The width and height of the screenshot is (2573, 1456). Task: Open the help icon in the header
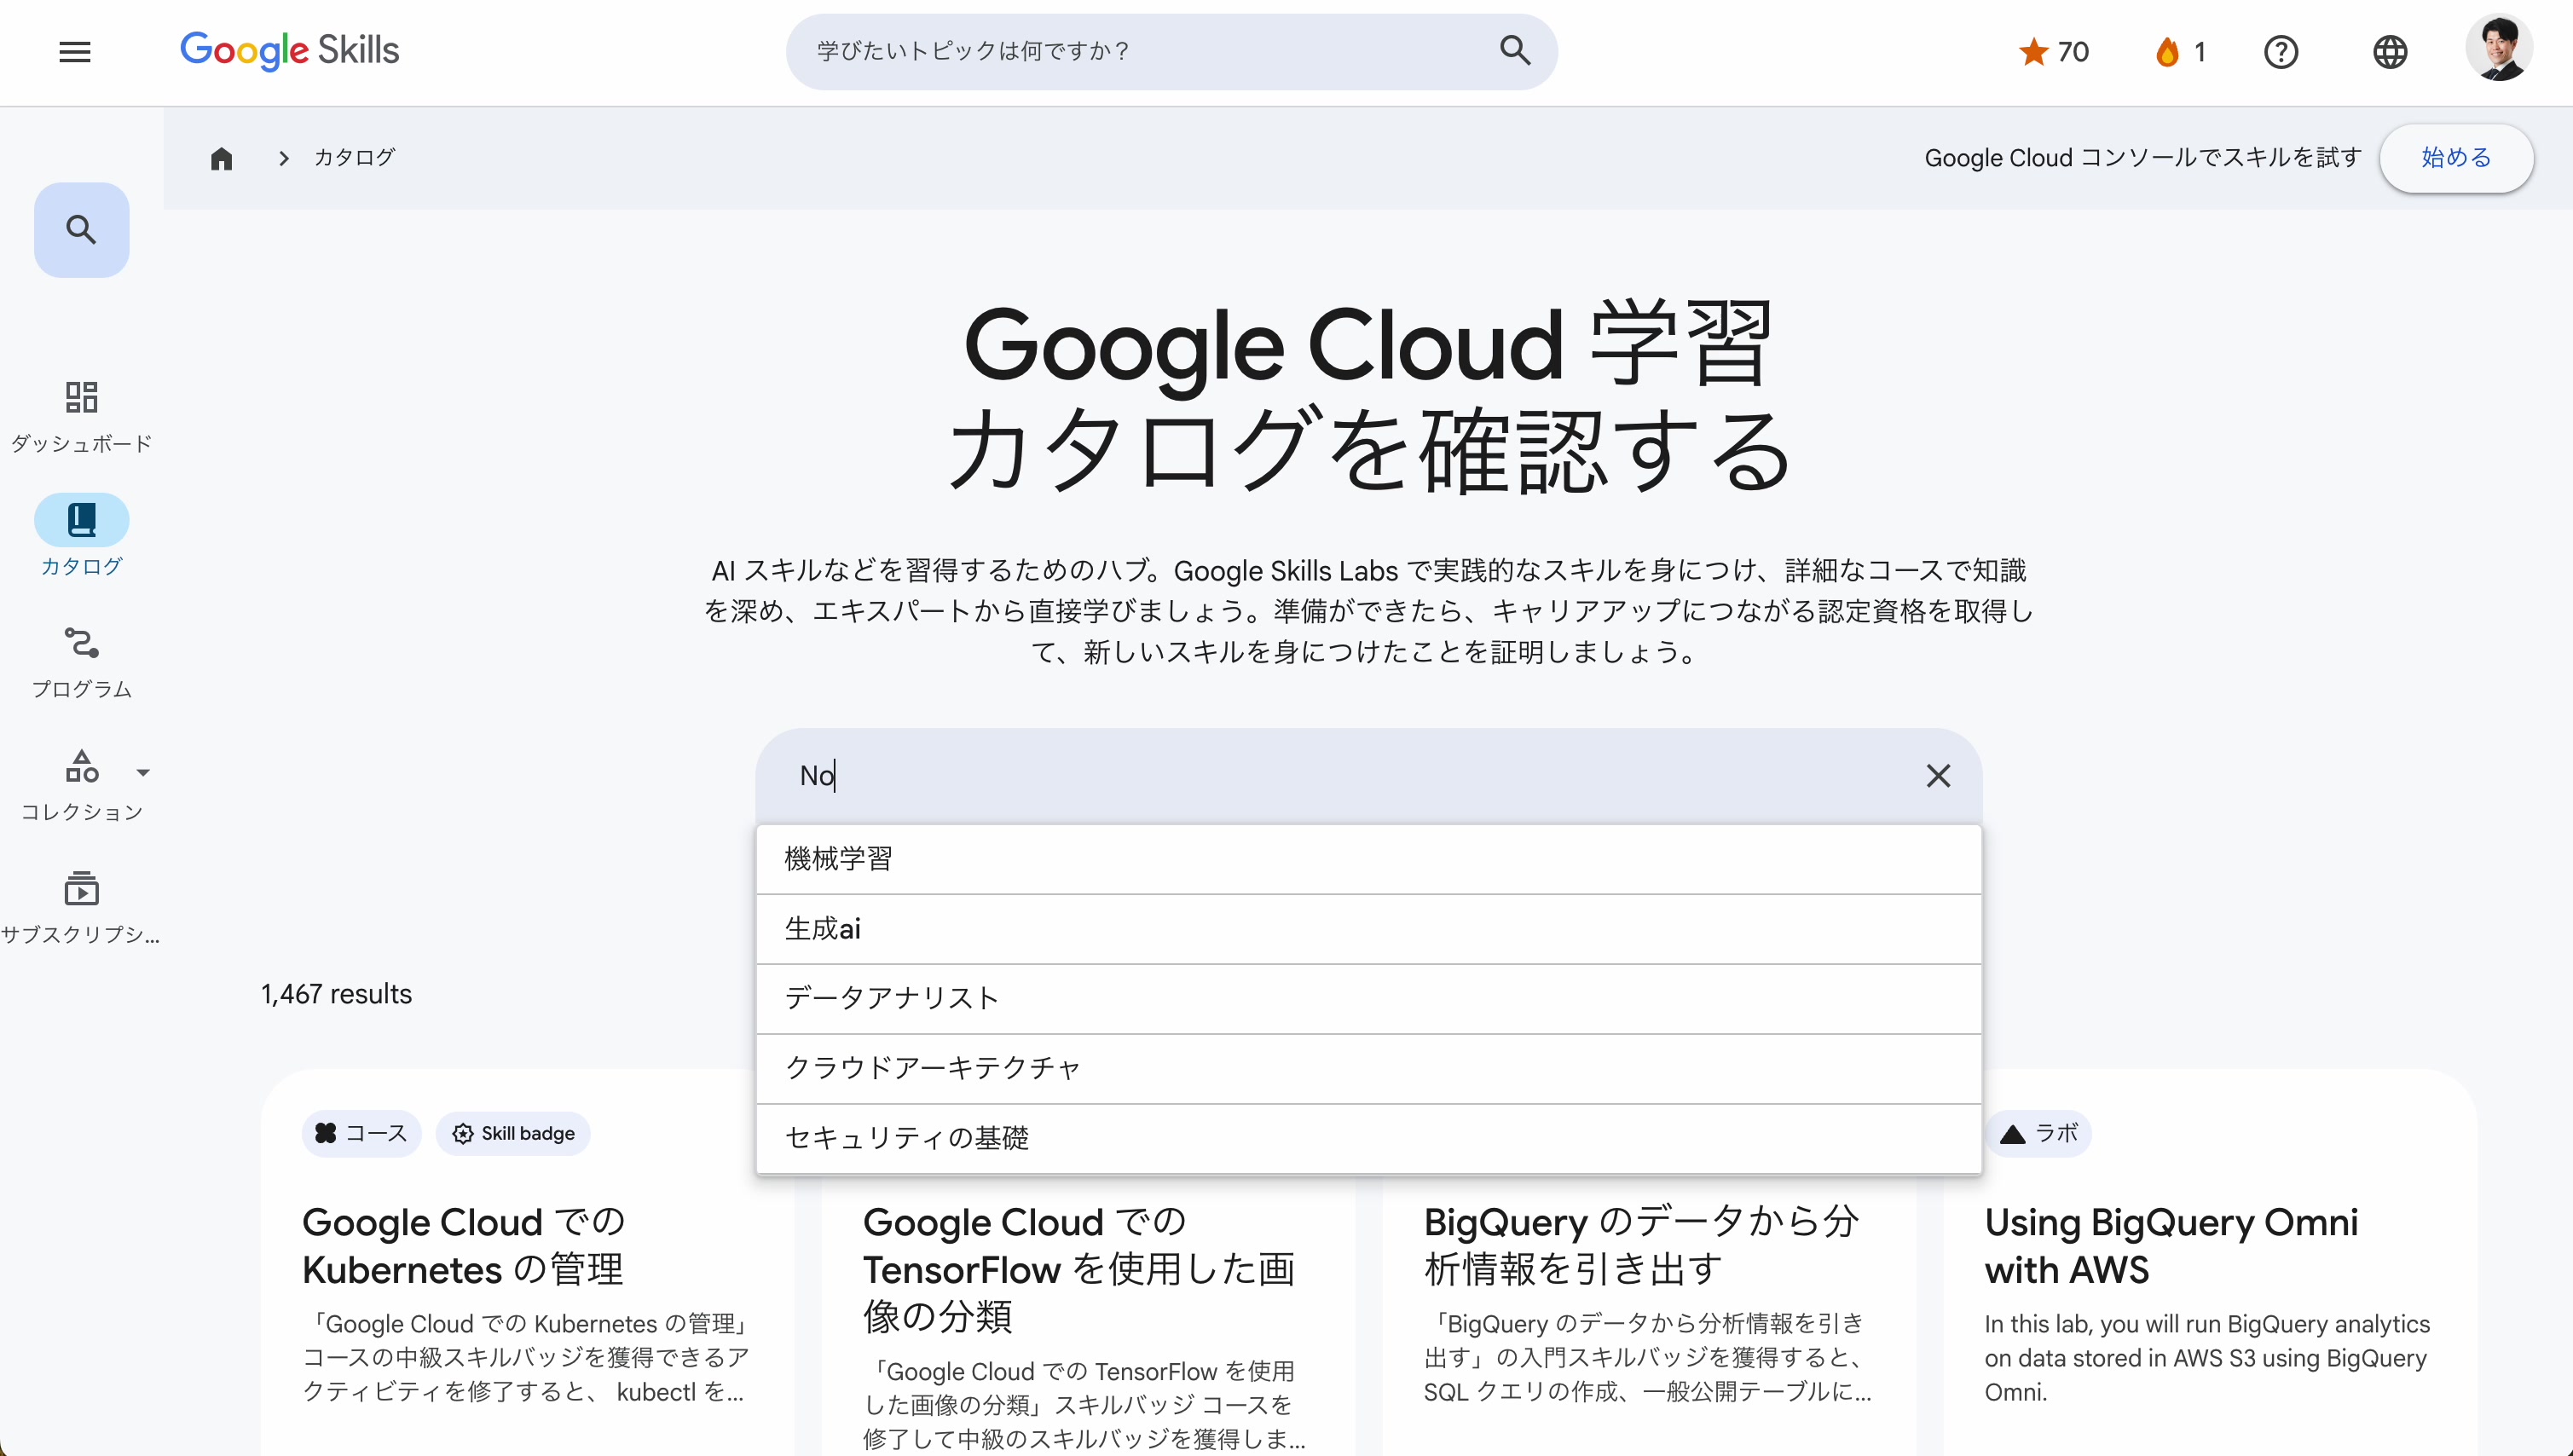pyautogui.click(x=2282, y=51)
